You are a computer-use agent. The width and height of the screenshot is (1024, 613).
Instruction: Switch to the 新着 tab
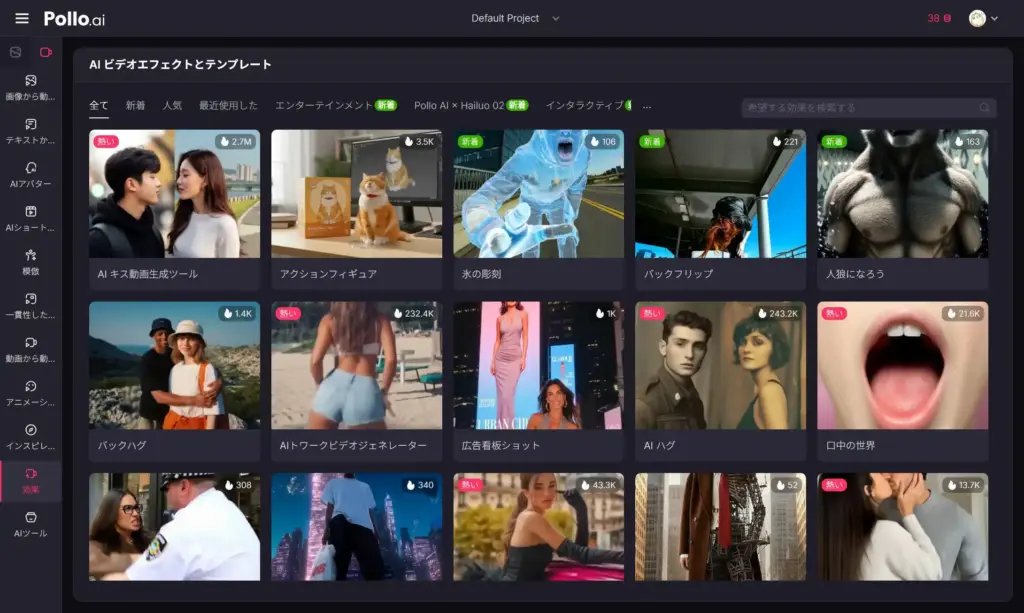click(135, 105)
